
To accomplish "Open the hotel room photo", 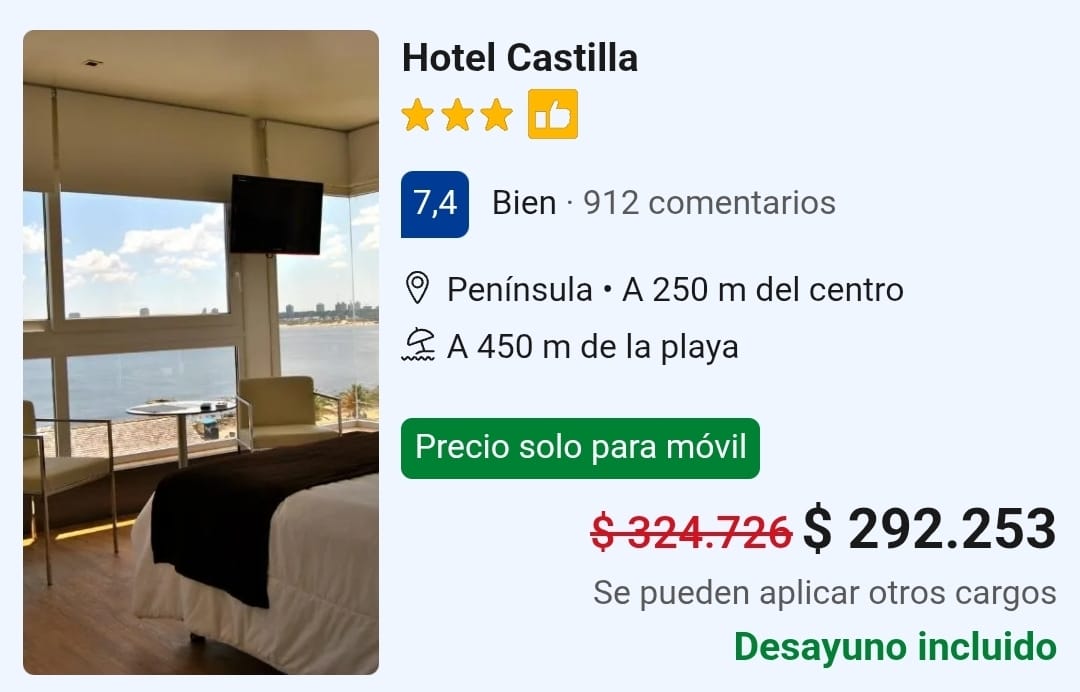I will point(201,352).
